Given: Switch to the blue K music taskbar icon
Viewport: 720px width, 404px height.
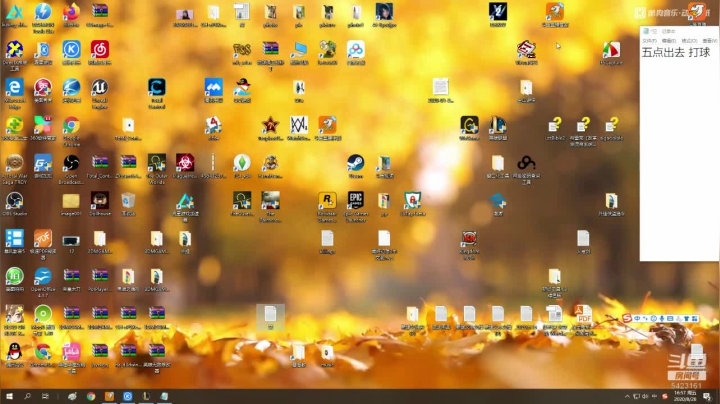Looking at the screenshot, I should click(128, 396).
